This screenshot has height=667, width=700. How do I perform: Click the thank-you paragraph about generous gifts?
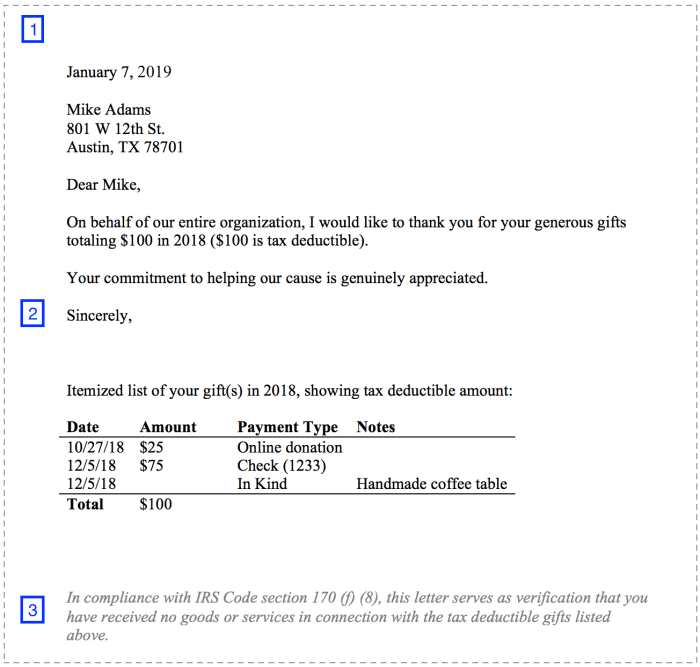click(346, 232)
